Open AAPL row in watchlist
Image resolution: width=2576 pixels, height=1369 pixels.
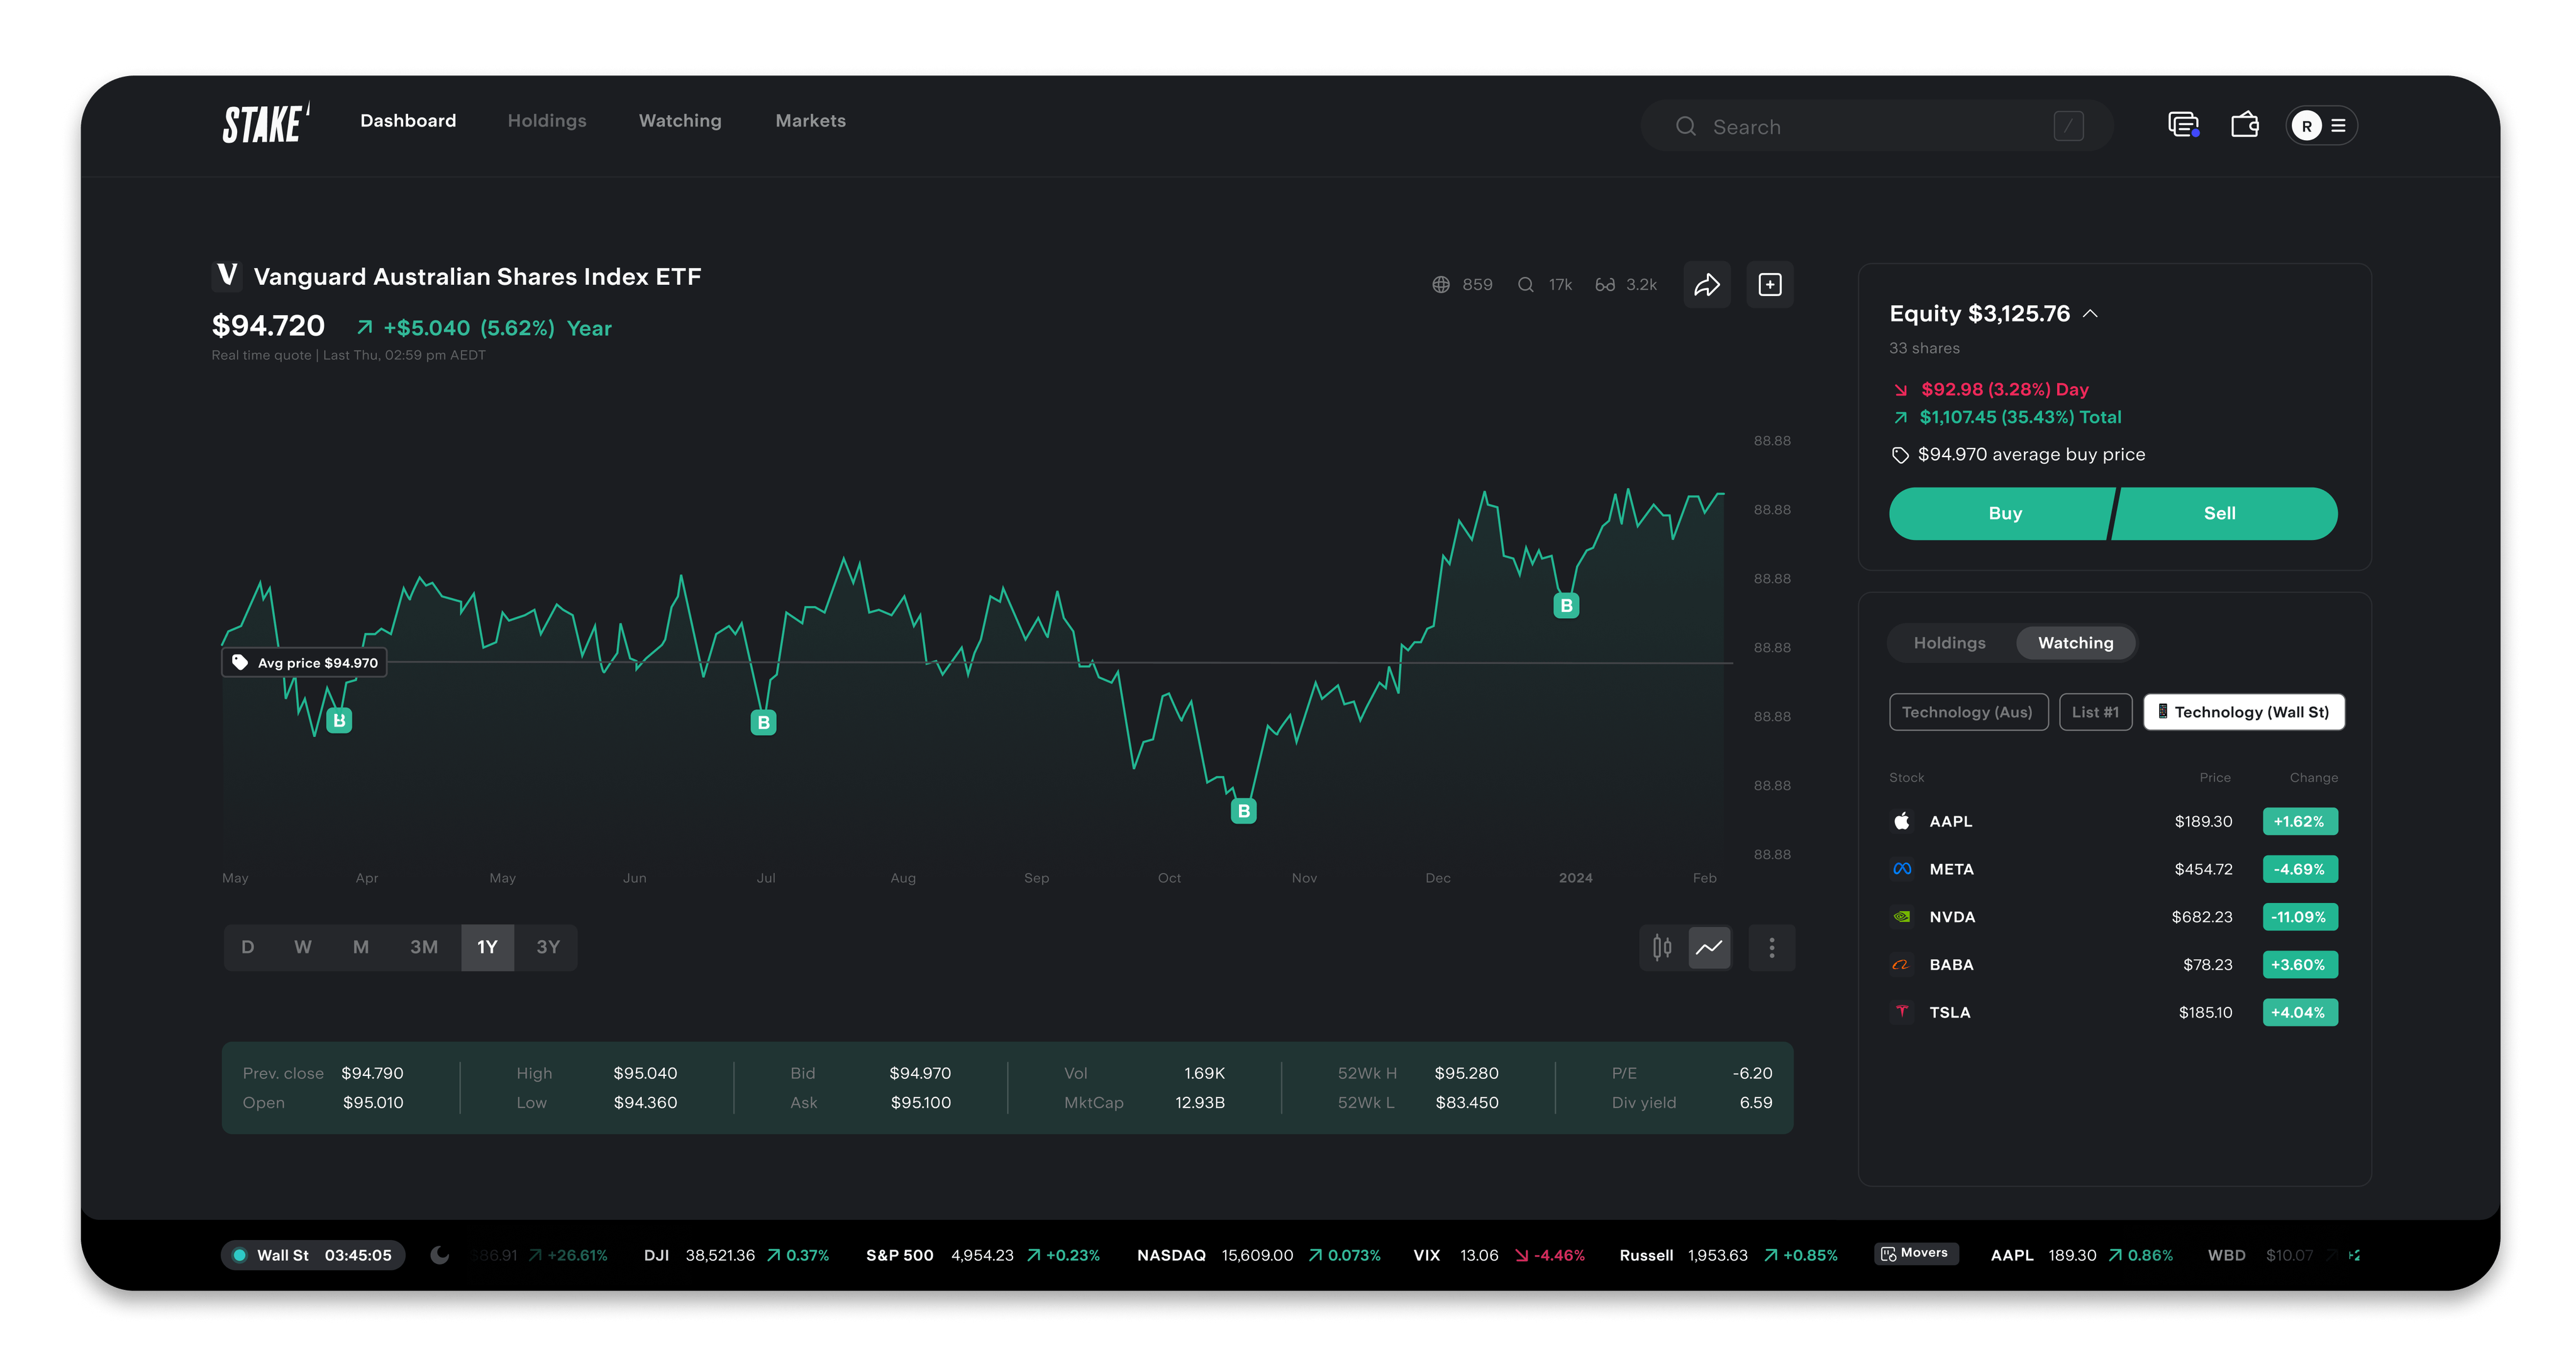pyautogui.click(x=2113, y=822)
